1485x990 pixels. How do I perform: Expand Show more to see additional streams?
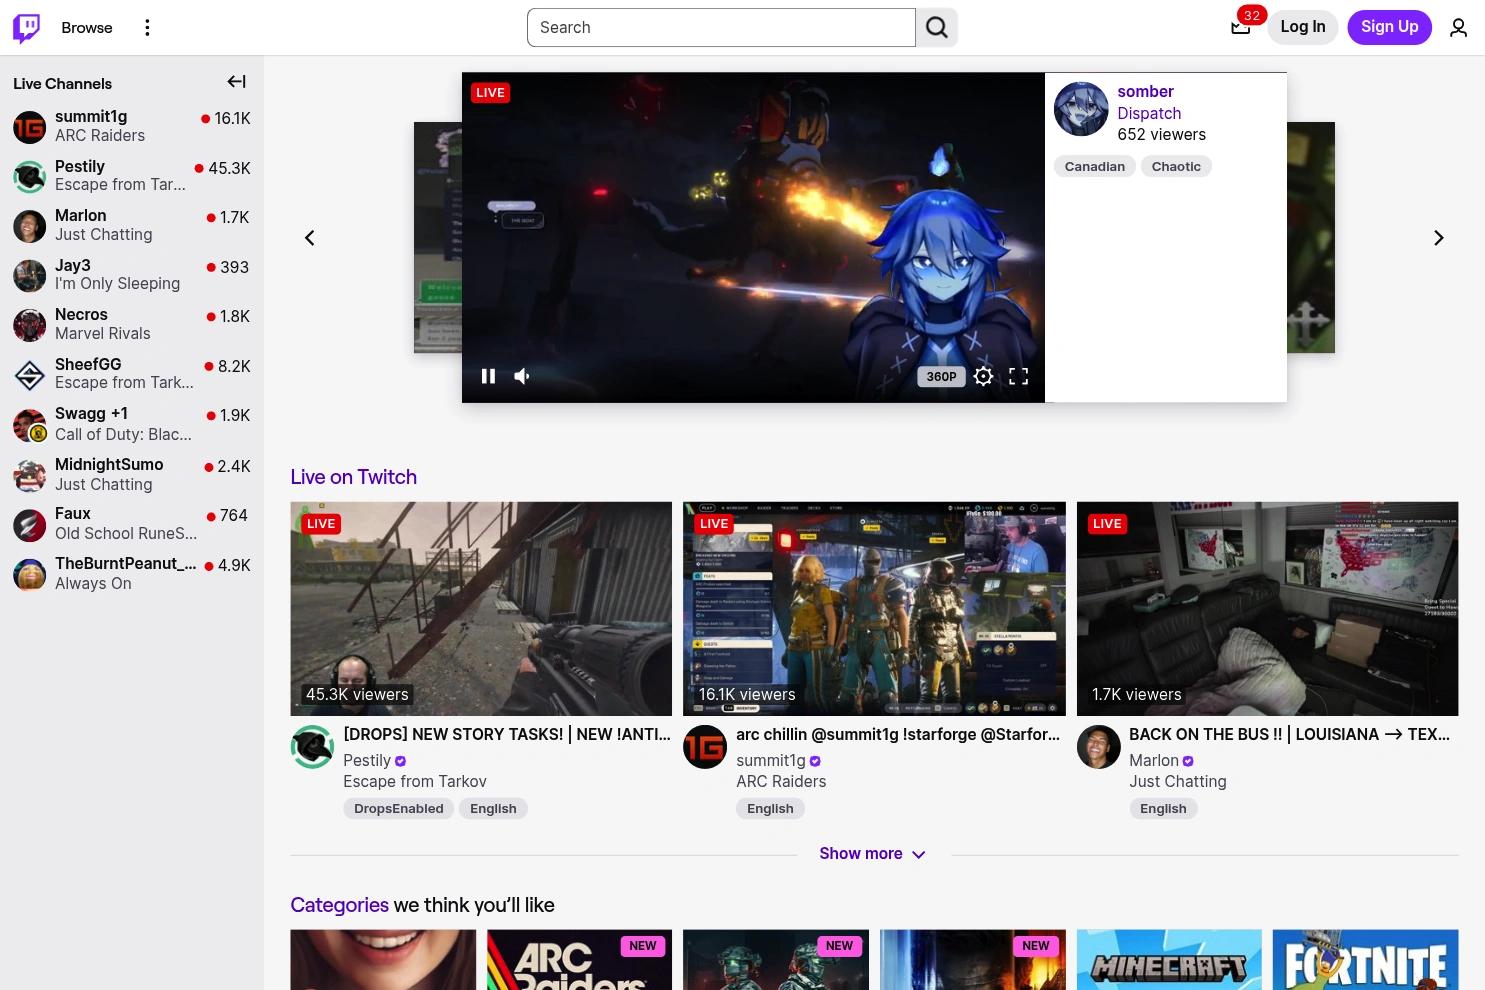[872, 853]
